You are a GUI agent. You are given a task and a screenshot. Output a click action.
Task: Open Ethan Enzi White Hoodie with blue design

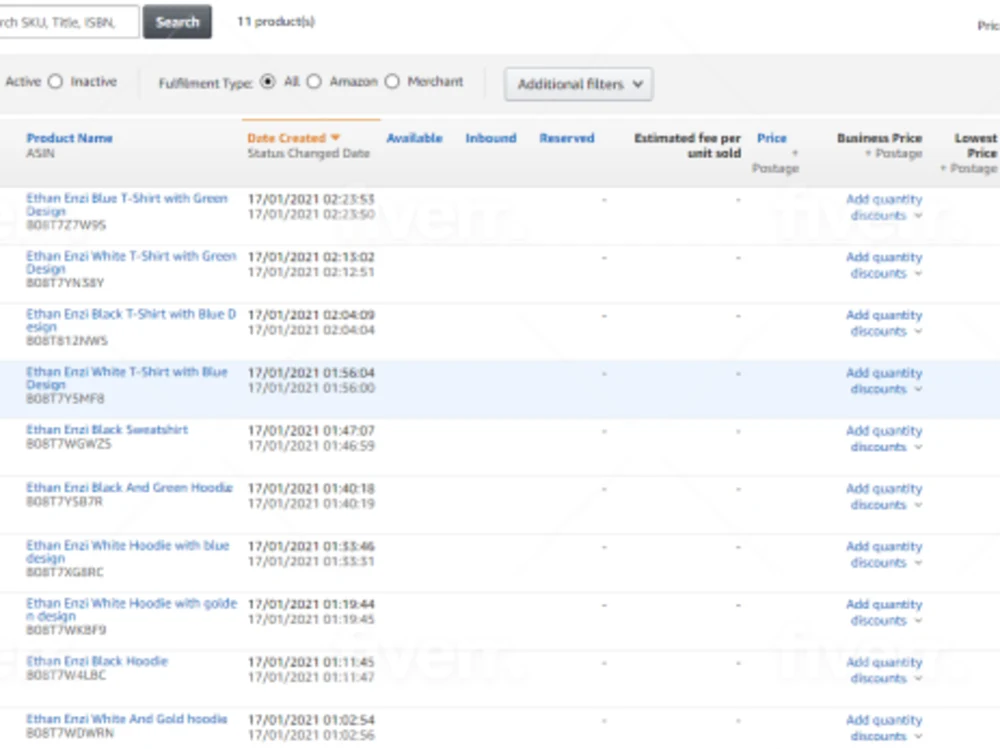[x=128, y=551]
